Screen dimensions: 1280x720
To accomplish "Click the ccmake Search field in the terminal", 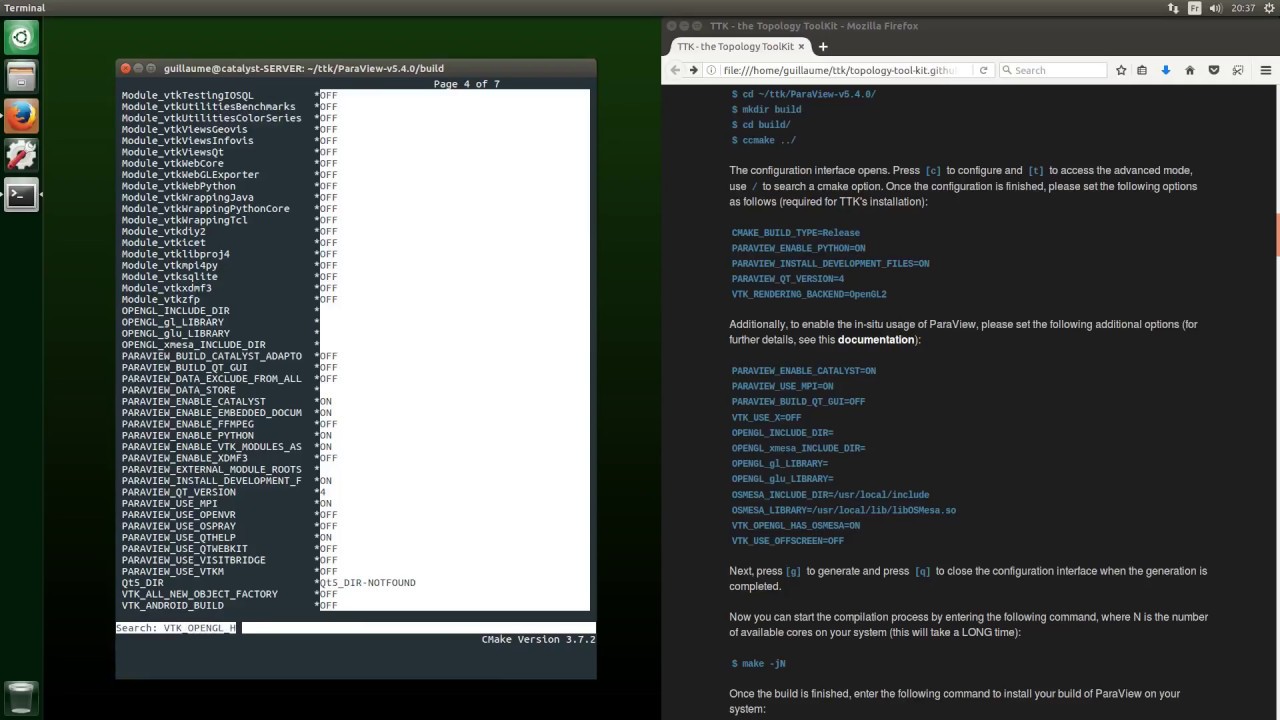I will click(355, 628).
